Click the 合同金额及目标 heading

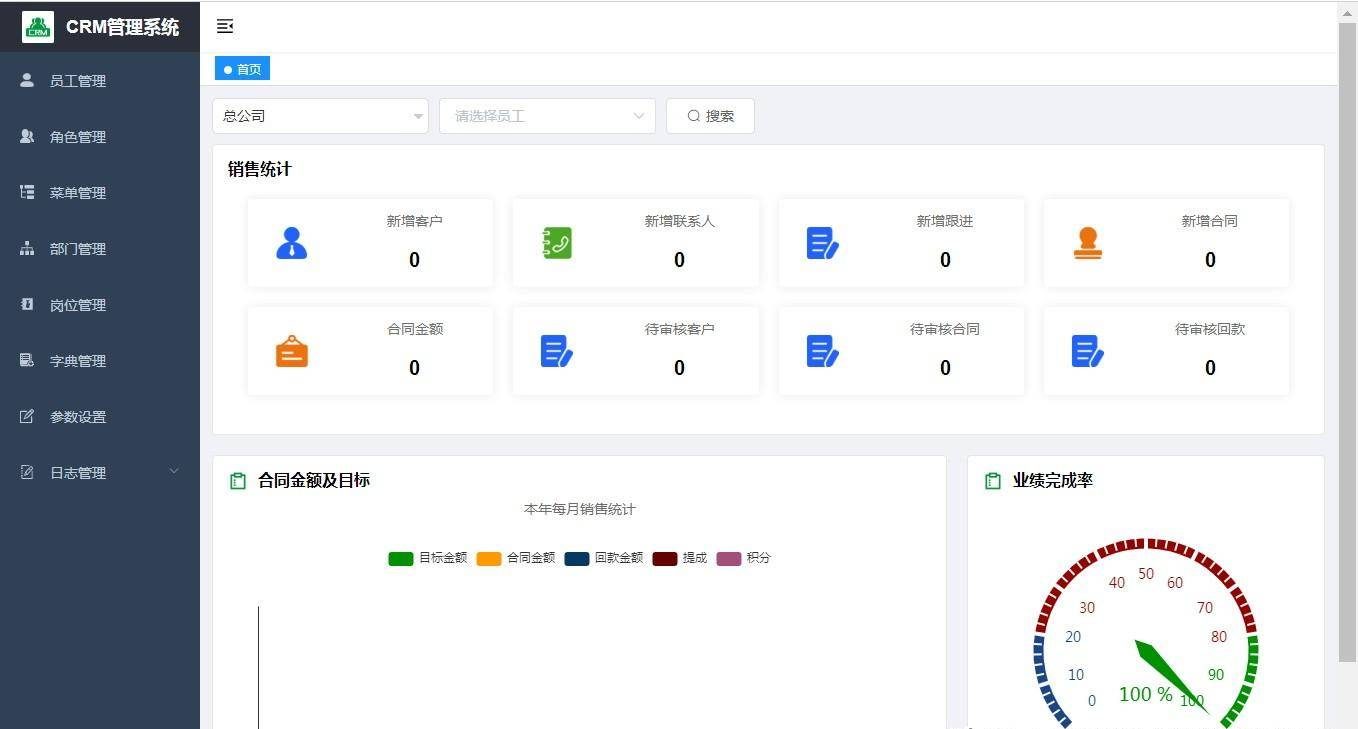click(x=313, y=481)
